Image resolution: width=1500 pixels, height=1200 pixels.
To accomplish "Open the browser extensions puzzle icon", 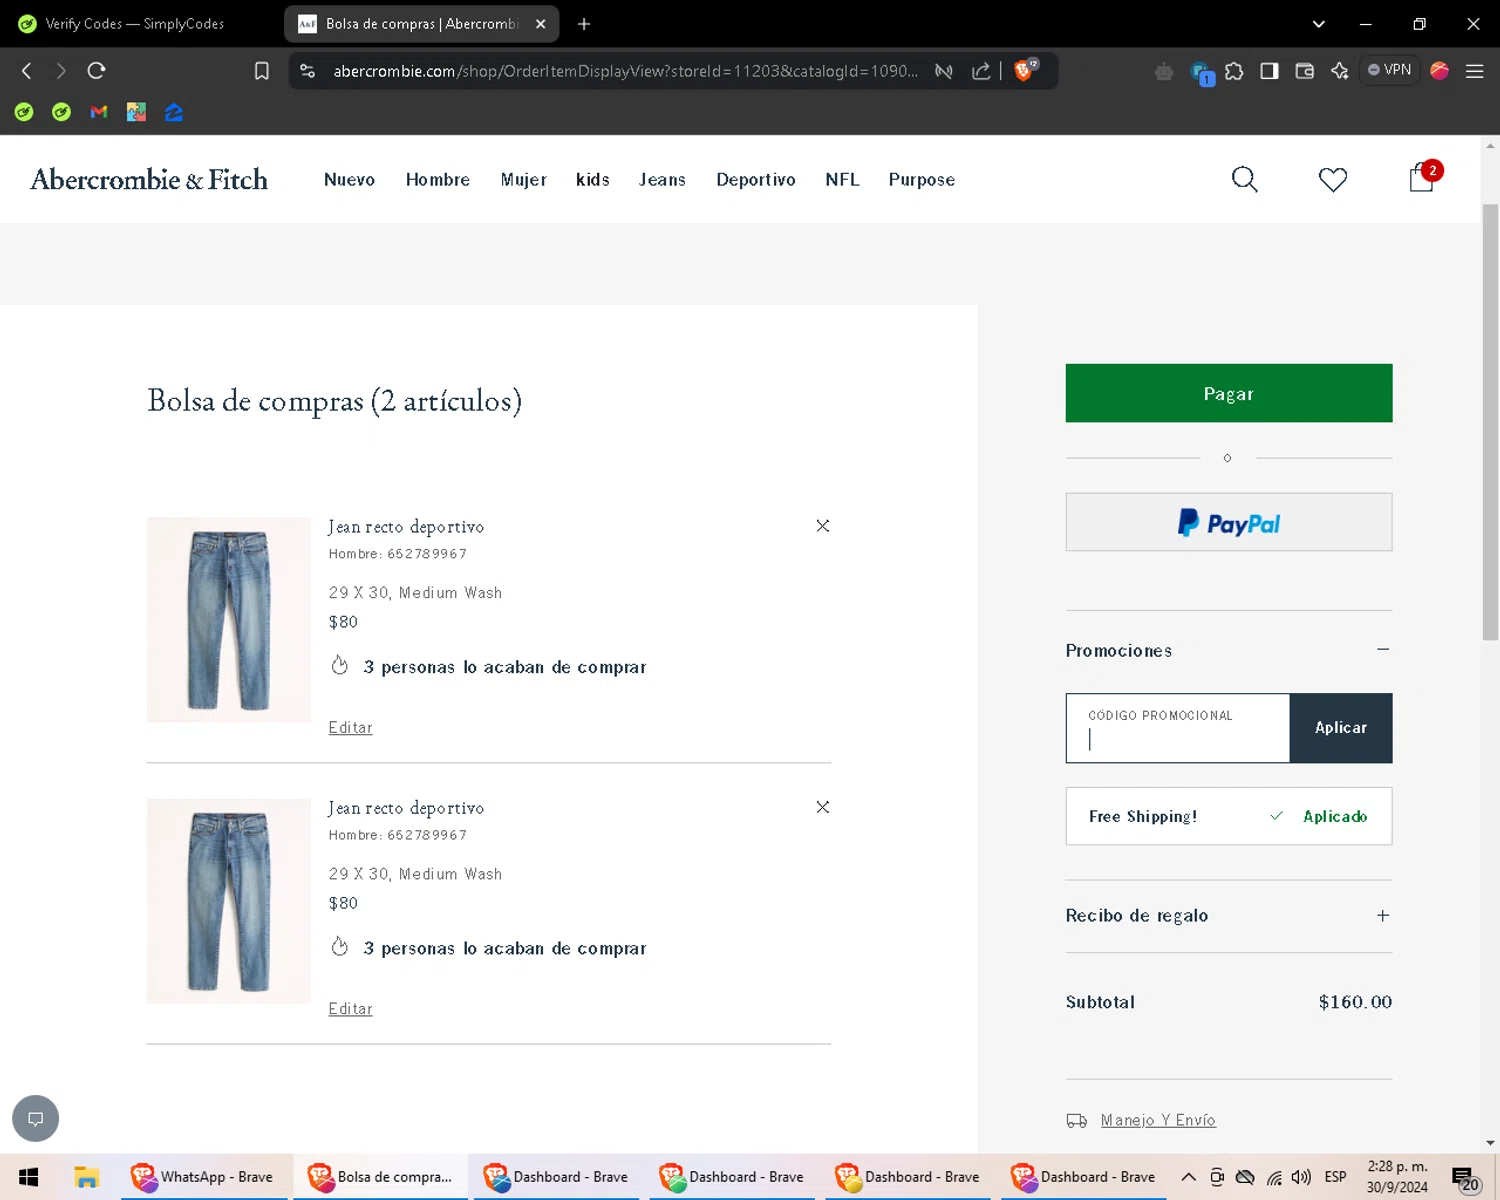I will pyautogui.click(x=1234, y=71).
